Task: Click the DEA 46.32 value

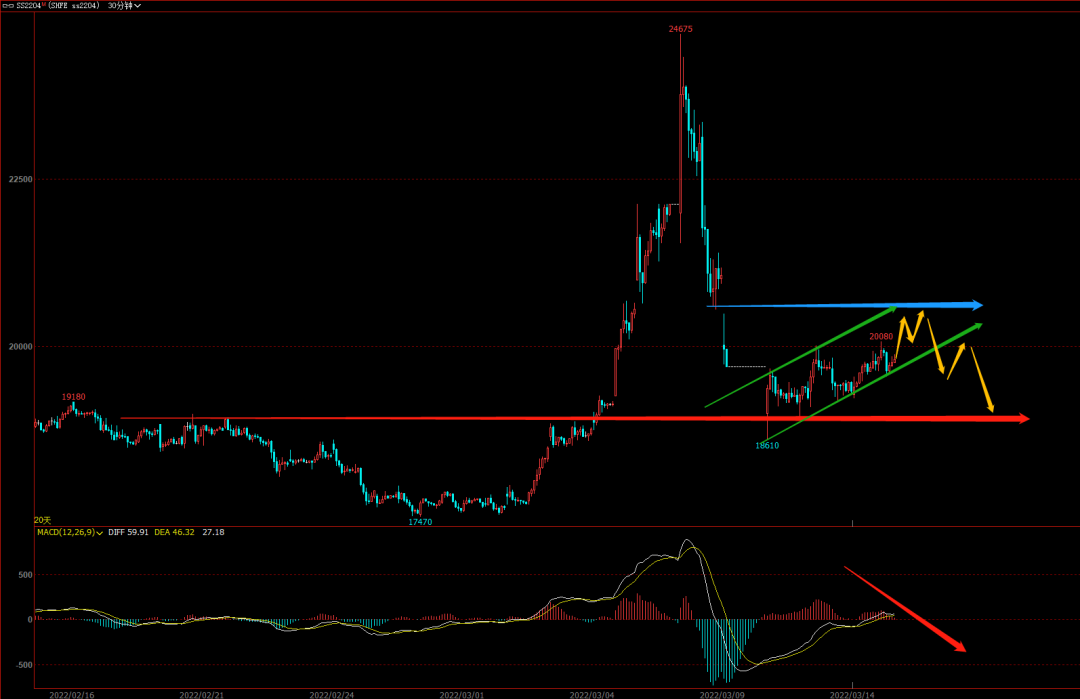Action: [x=174, y=532]
